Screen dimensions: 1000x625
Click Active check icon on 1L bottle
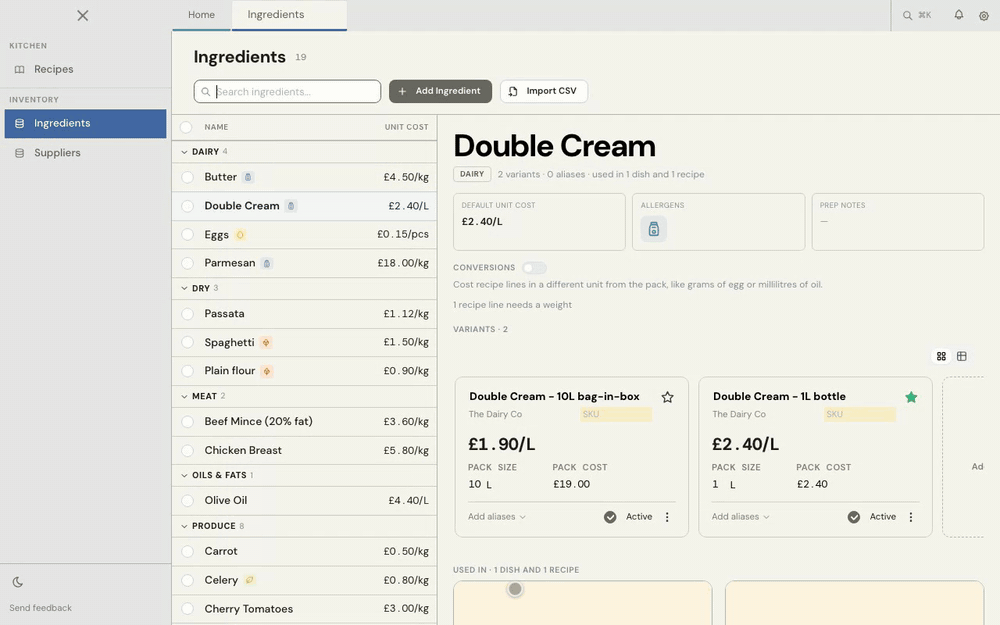pos(854,517)
